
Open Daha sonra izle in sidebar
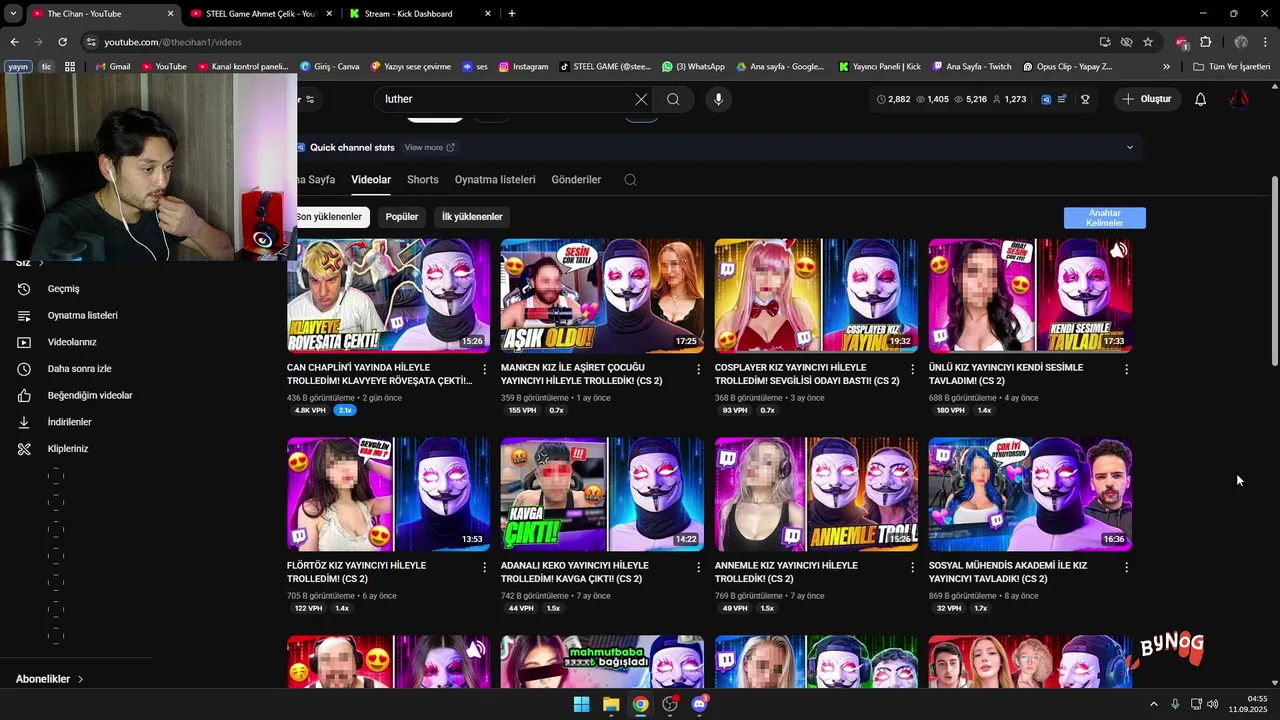(78, 369)
